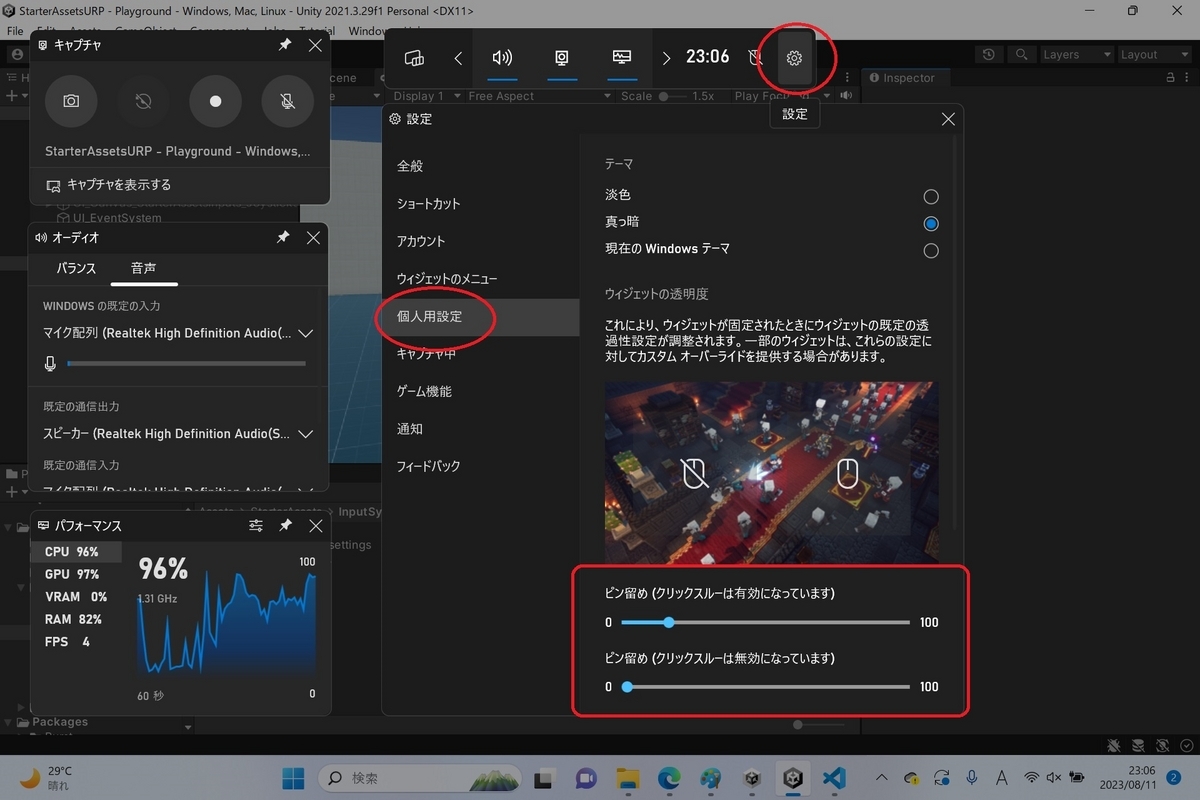
Task: Select the VRAM row in Performance widget
Action: 76,597
